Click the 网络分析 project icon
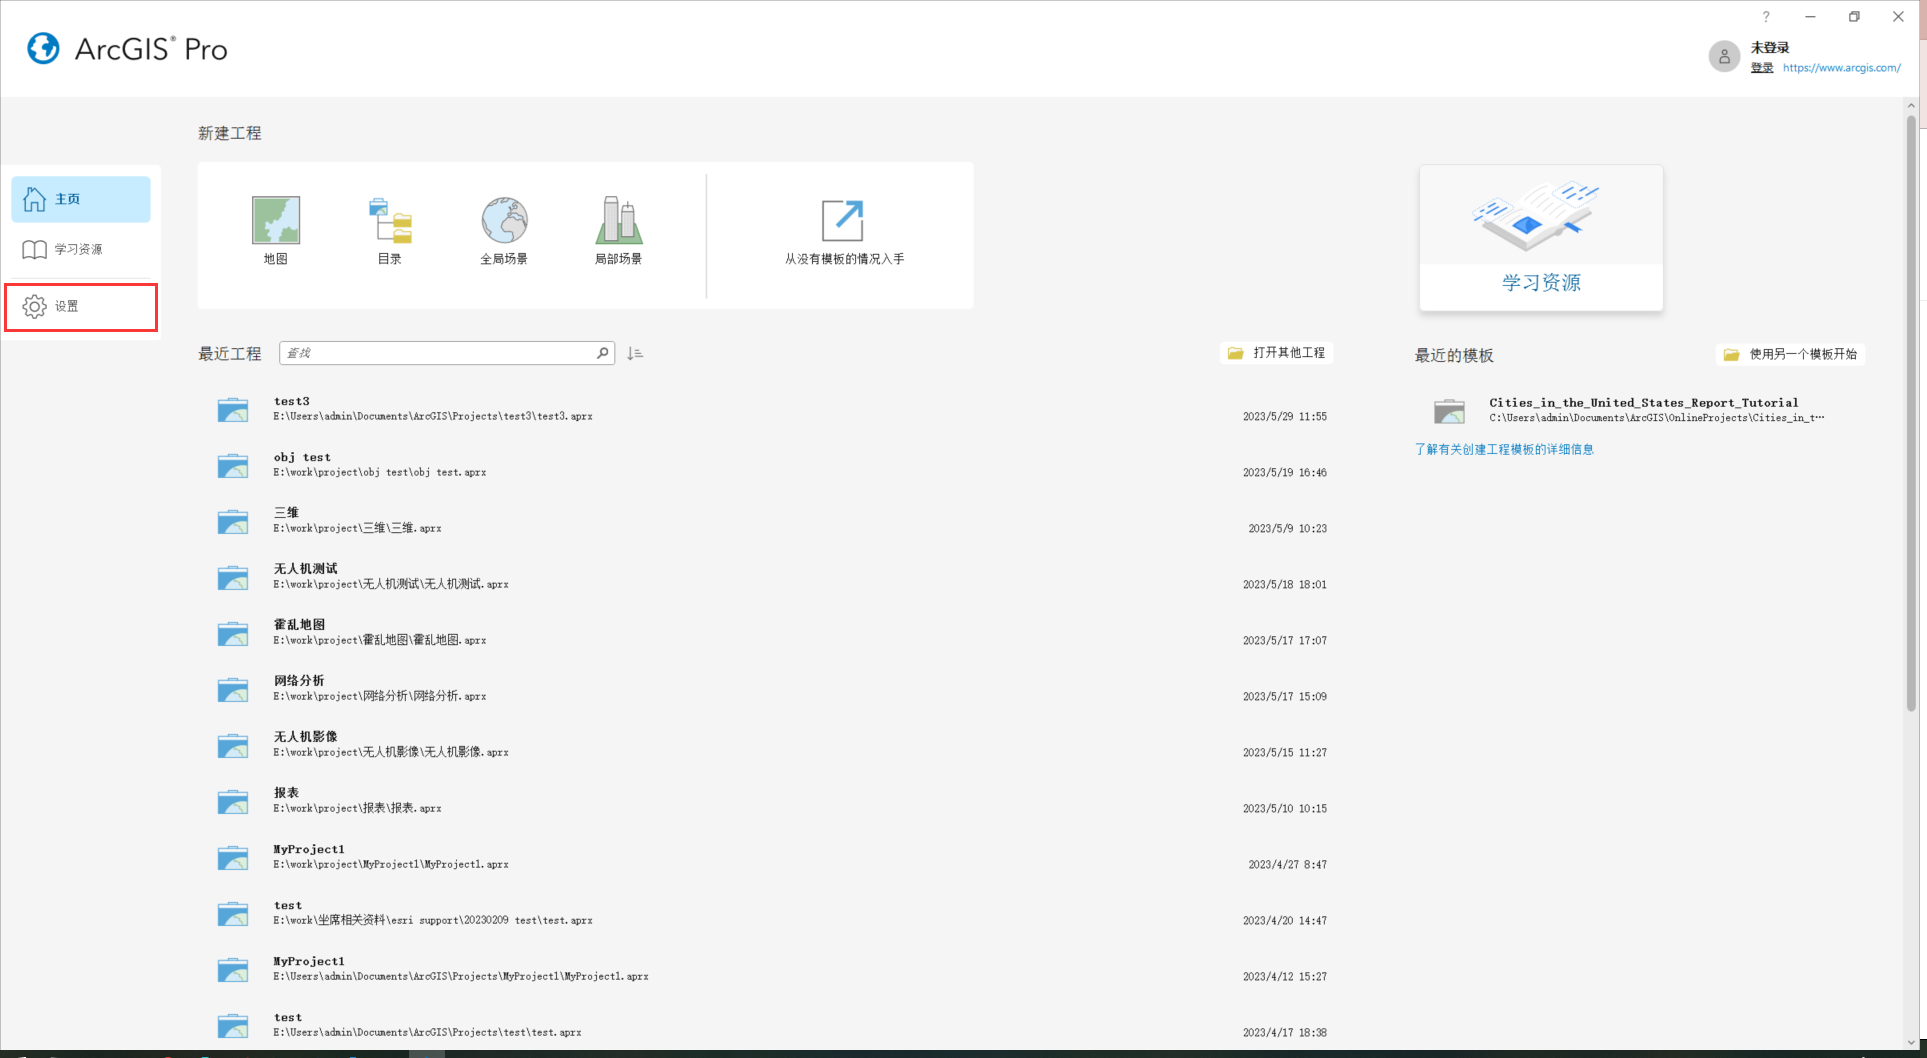Screen dimensions: 1927x1058 pyautogui.click(x=233, y=690)
